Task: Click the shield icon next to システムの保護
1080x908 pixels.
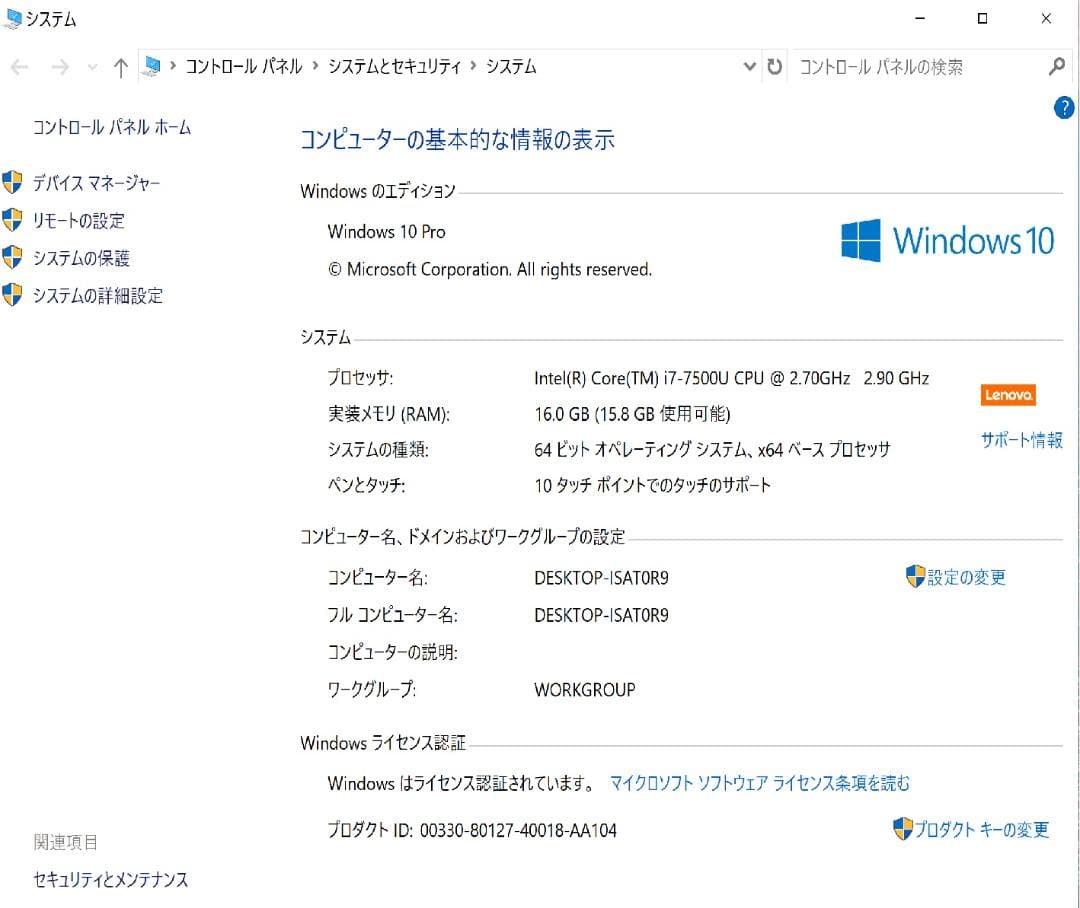Action: [13, 258]
